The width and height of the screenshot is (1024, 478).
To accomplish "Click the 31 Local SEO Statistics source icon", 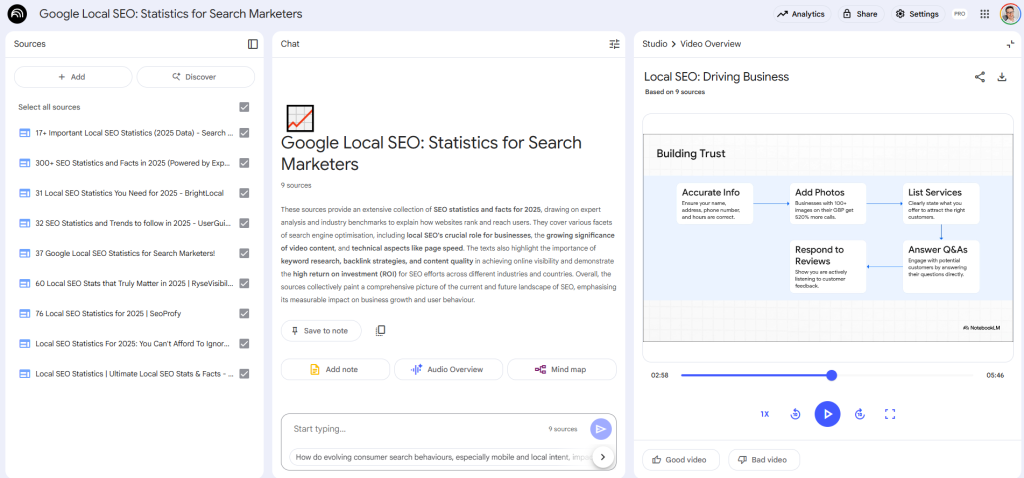I will [25, 193].
